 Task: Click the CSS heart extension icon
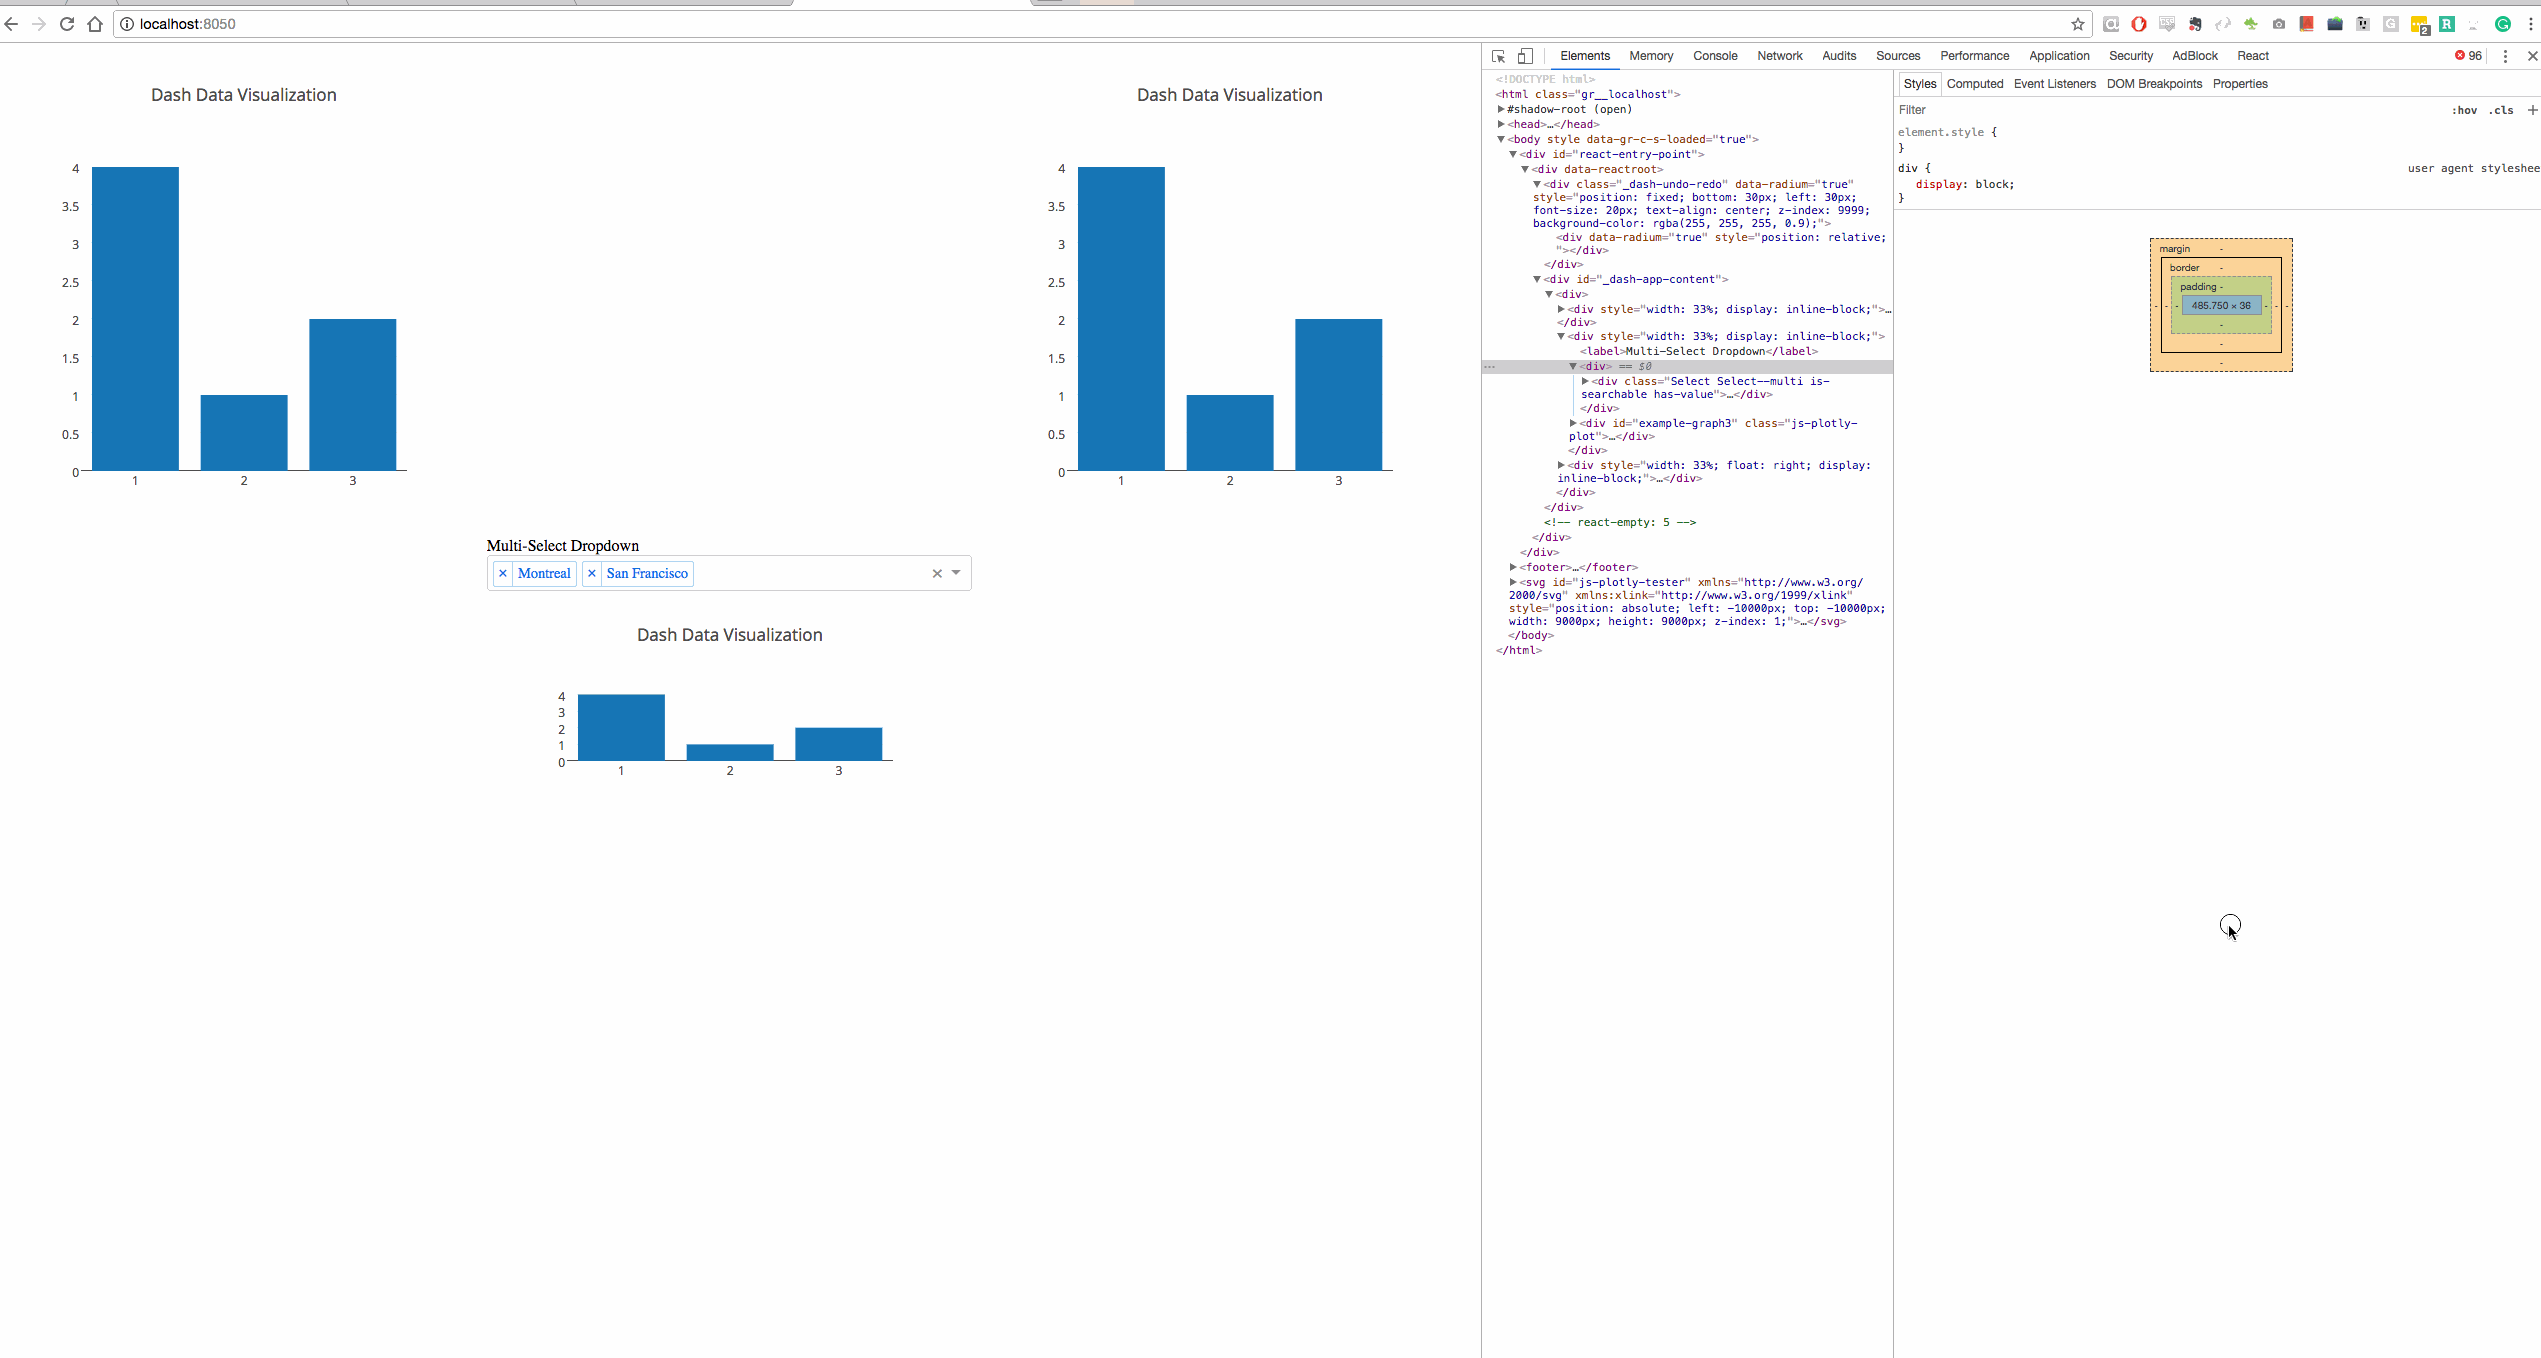[2167, 24]
